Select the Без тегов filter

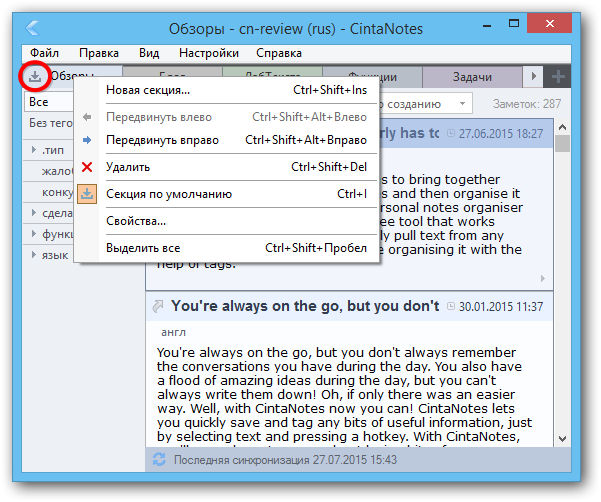click(49, 123)
